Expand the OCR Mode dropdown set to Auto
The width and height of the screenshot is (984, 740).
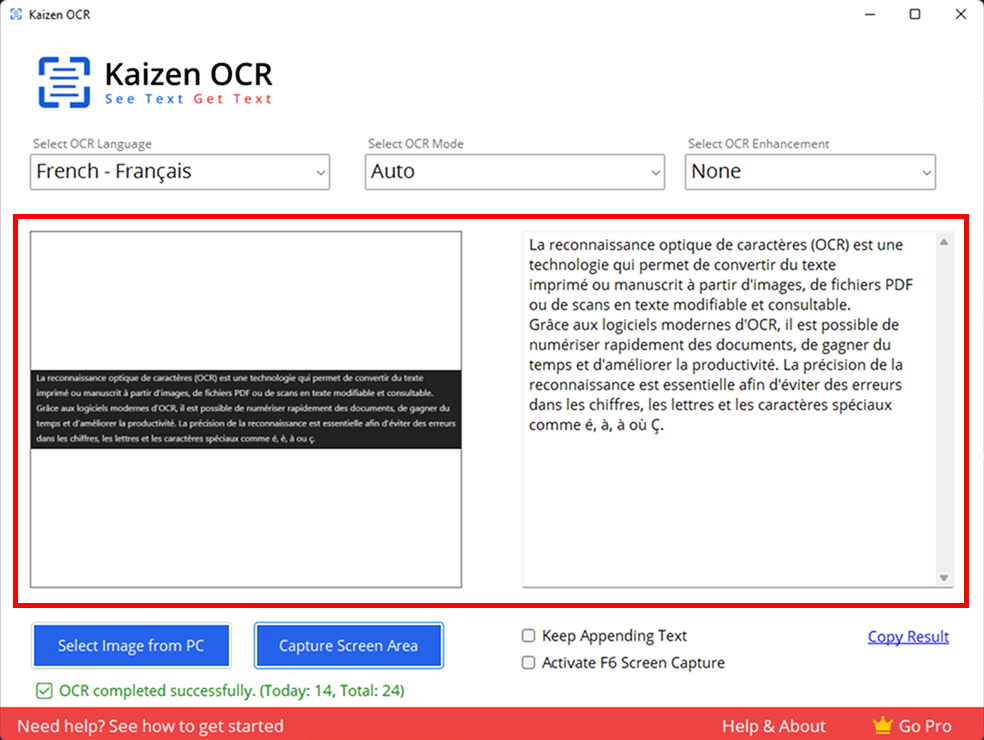(514, 172)
